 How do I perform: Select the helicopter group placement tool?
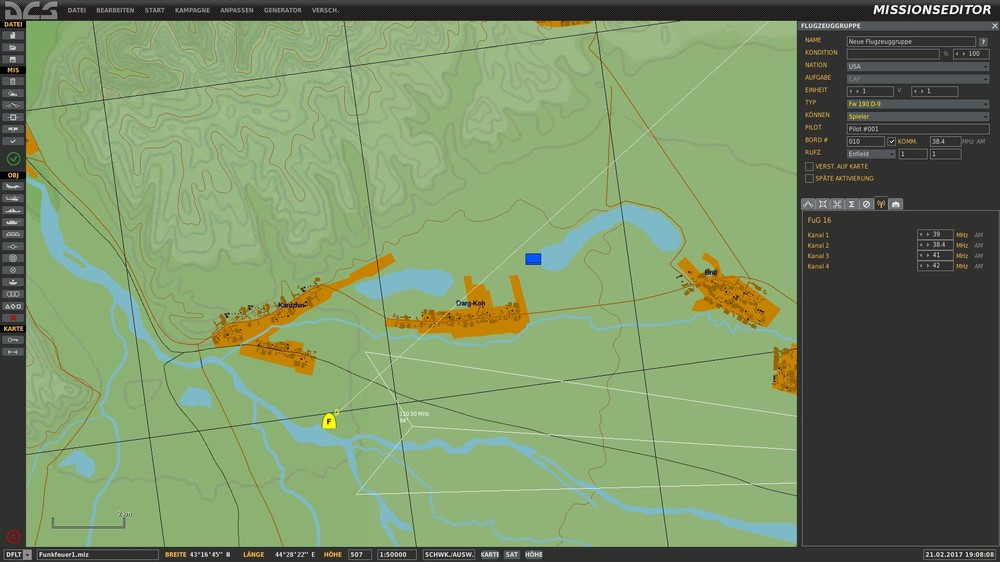tap(13, 198)
